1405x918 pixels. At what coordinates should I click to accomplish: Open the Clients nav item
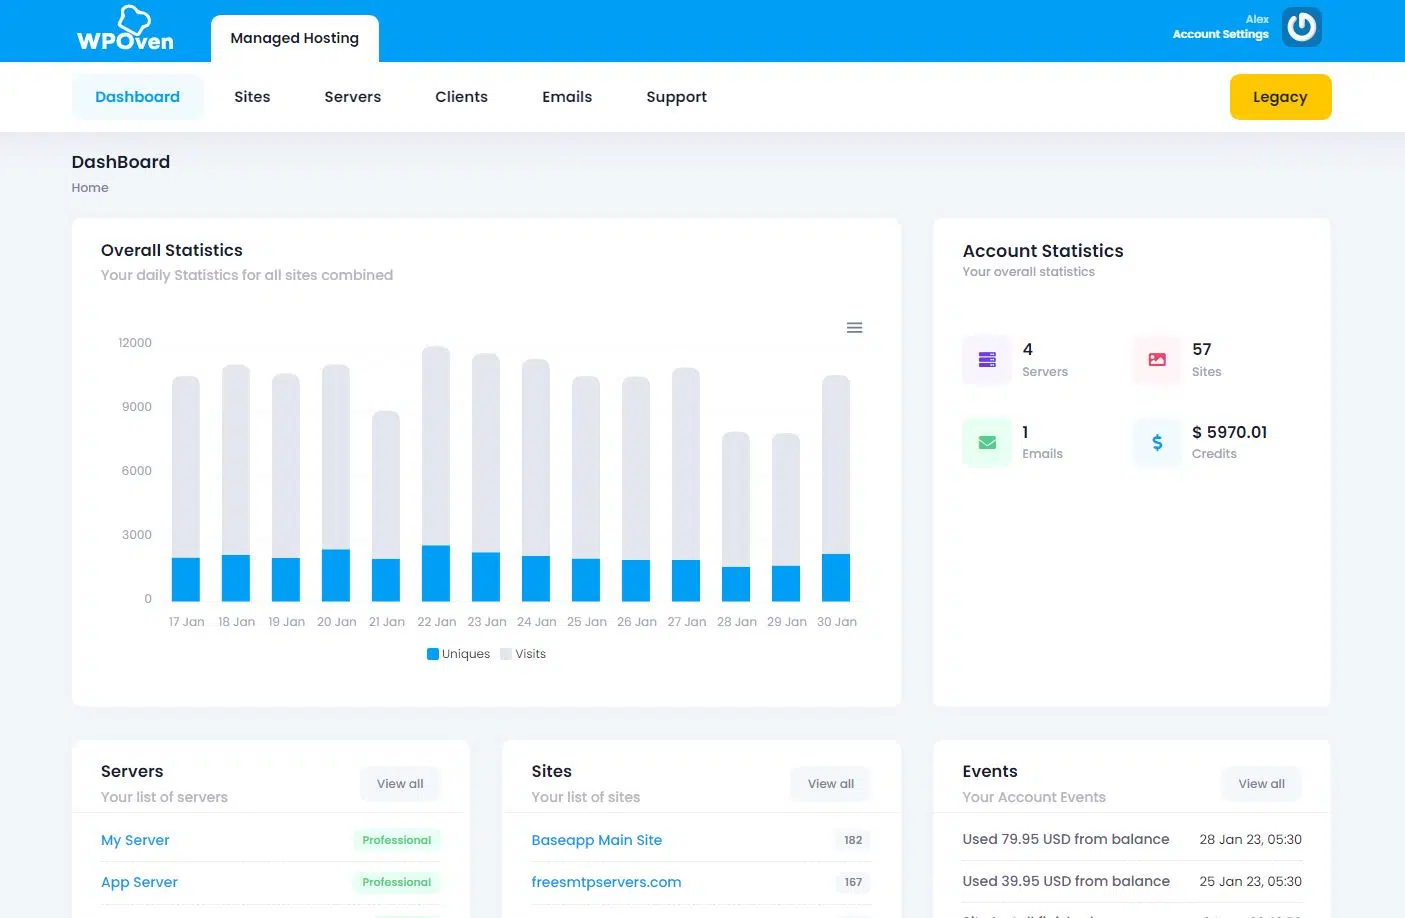click(x=461, y=97)
